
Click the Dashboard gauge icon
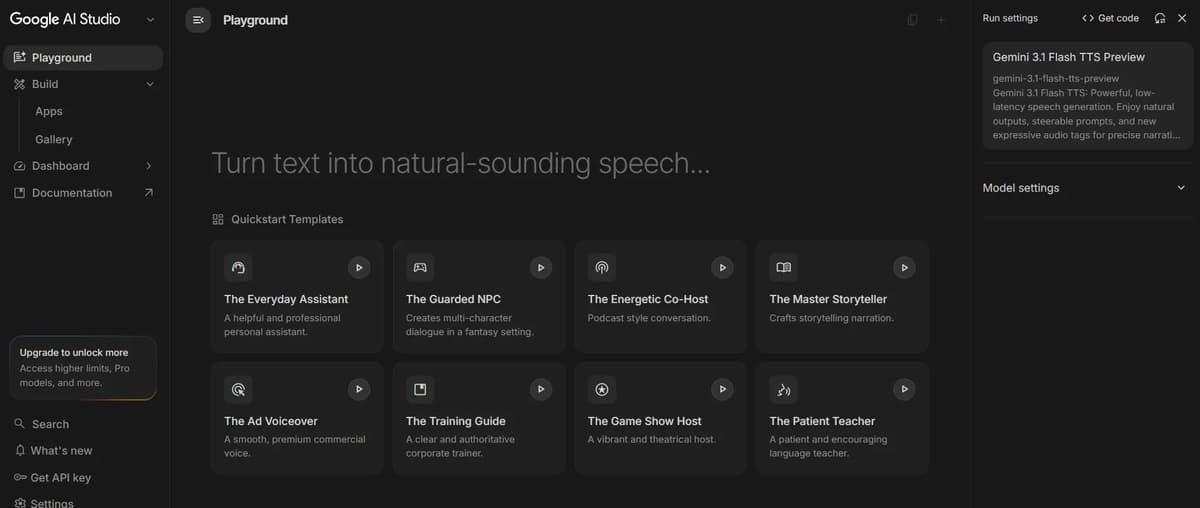[19, 166]
